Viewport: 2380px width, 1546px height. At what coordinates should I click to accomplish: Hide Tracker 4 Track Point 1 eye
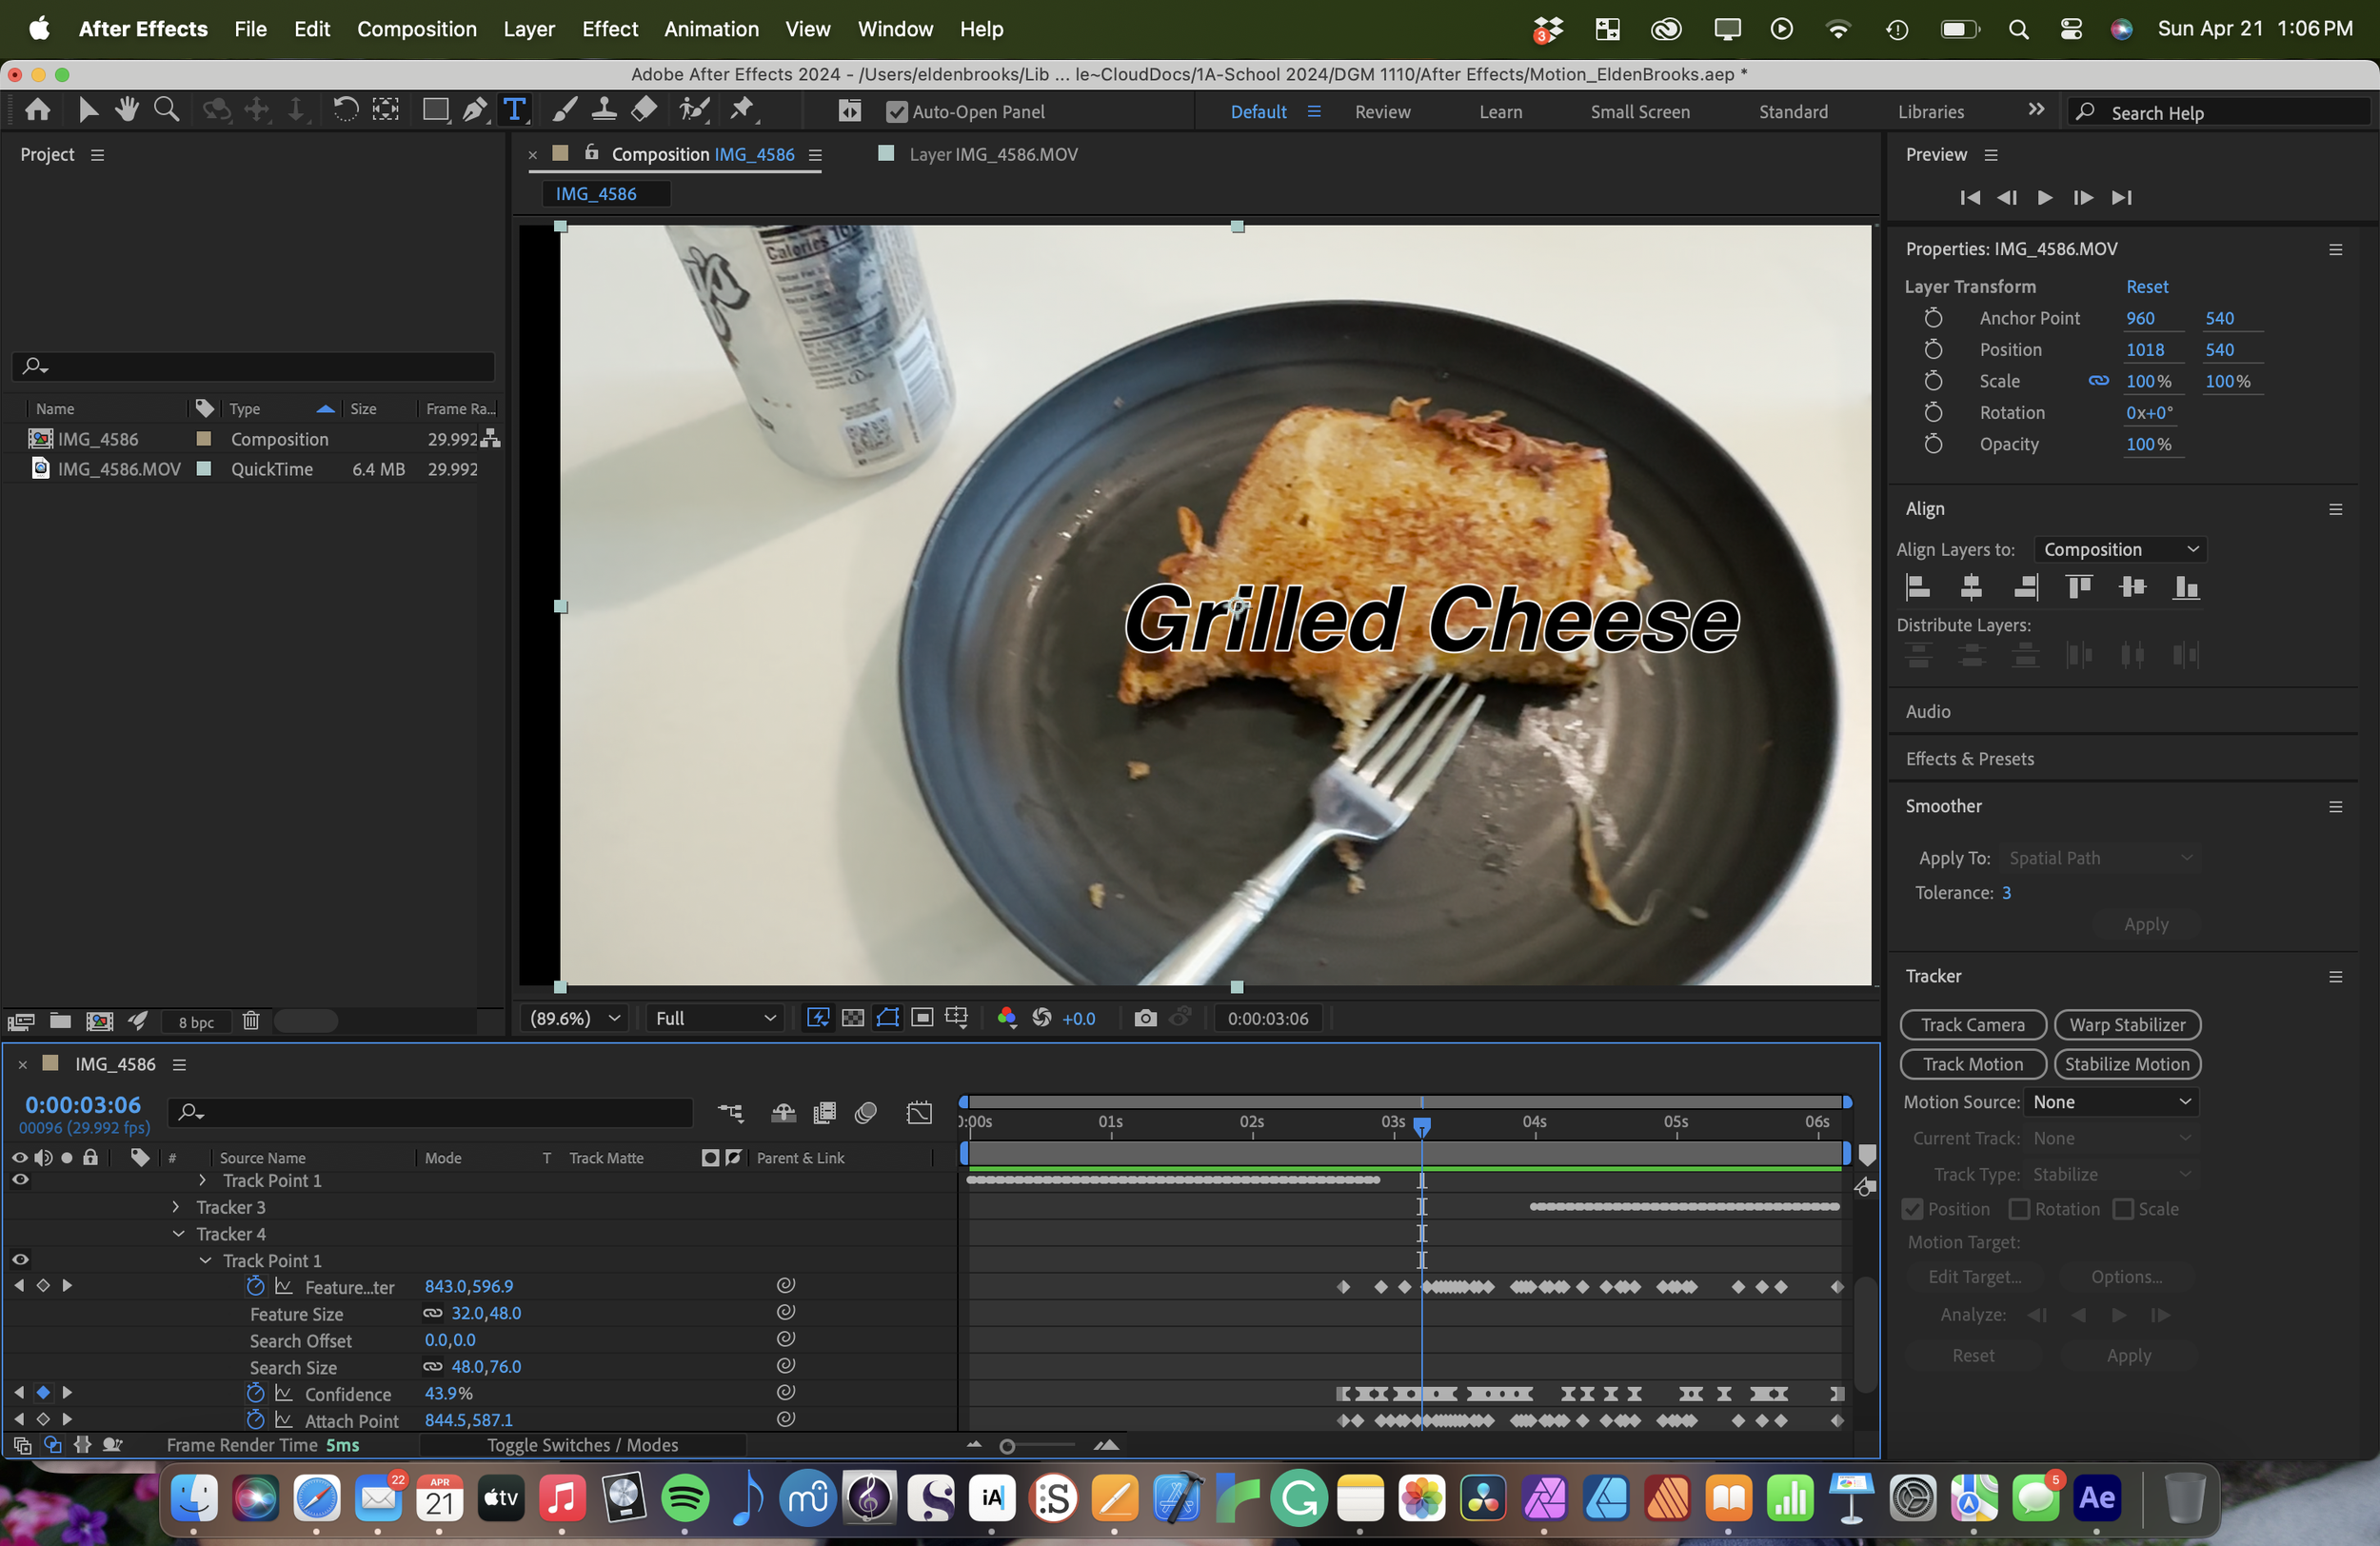[x=20, y=1260]
